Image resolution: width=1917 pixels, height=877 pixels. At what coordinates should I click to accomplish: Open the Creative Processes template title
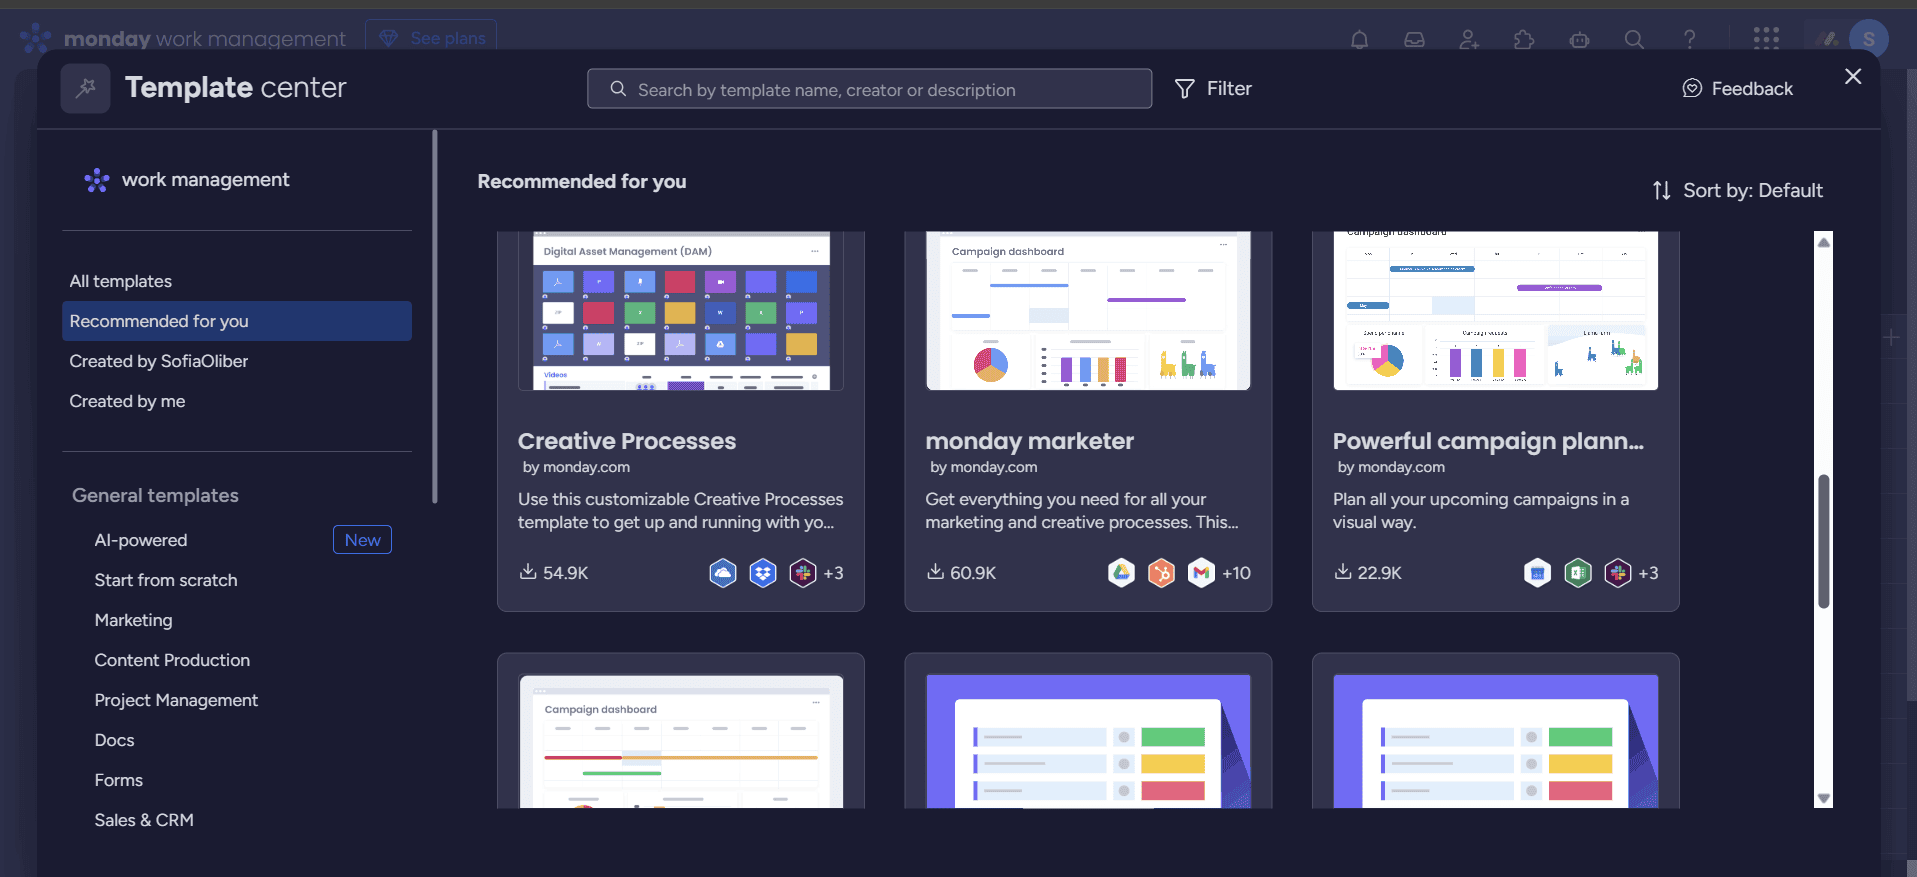point(627,441)
